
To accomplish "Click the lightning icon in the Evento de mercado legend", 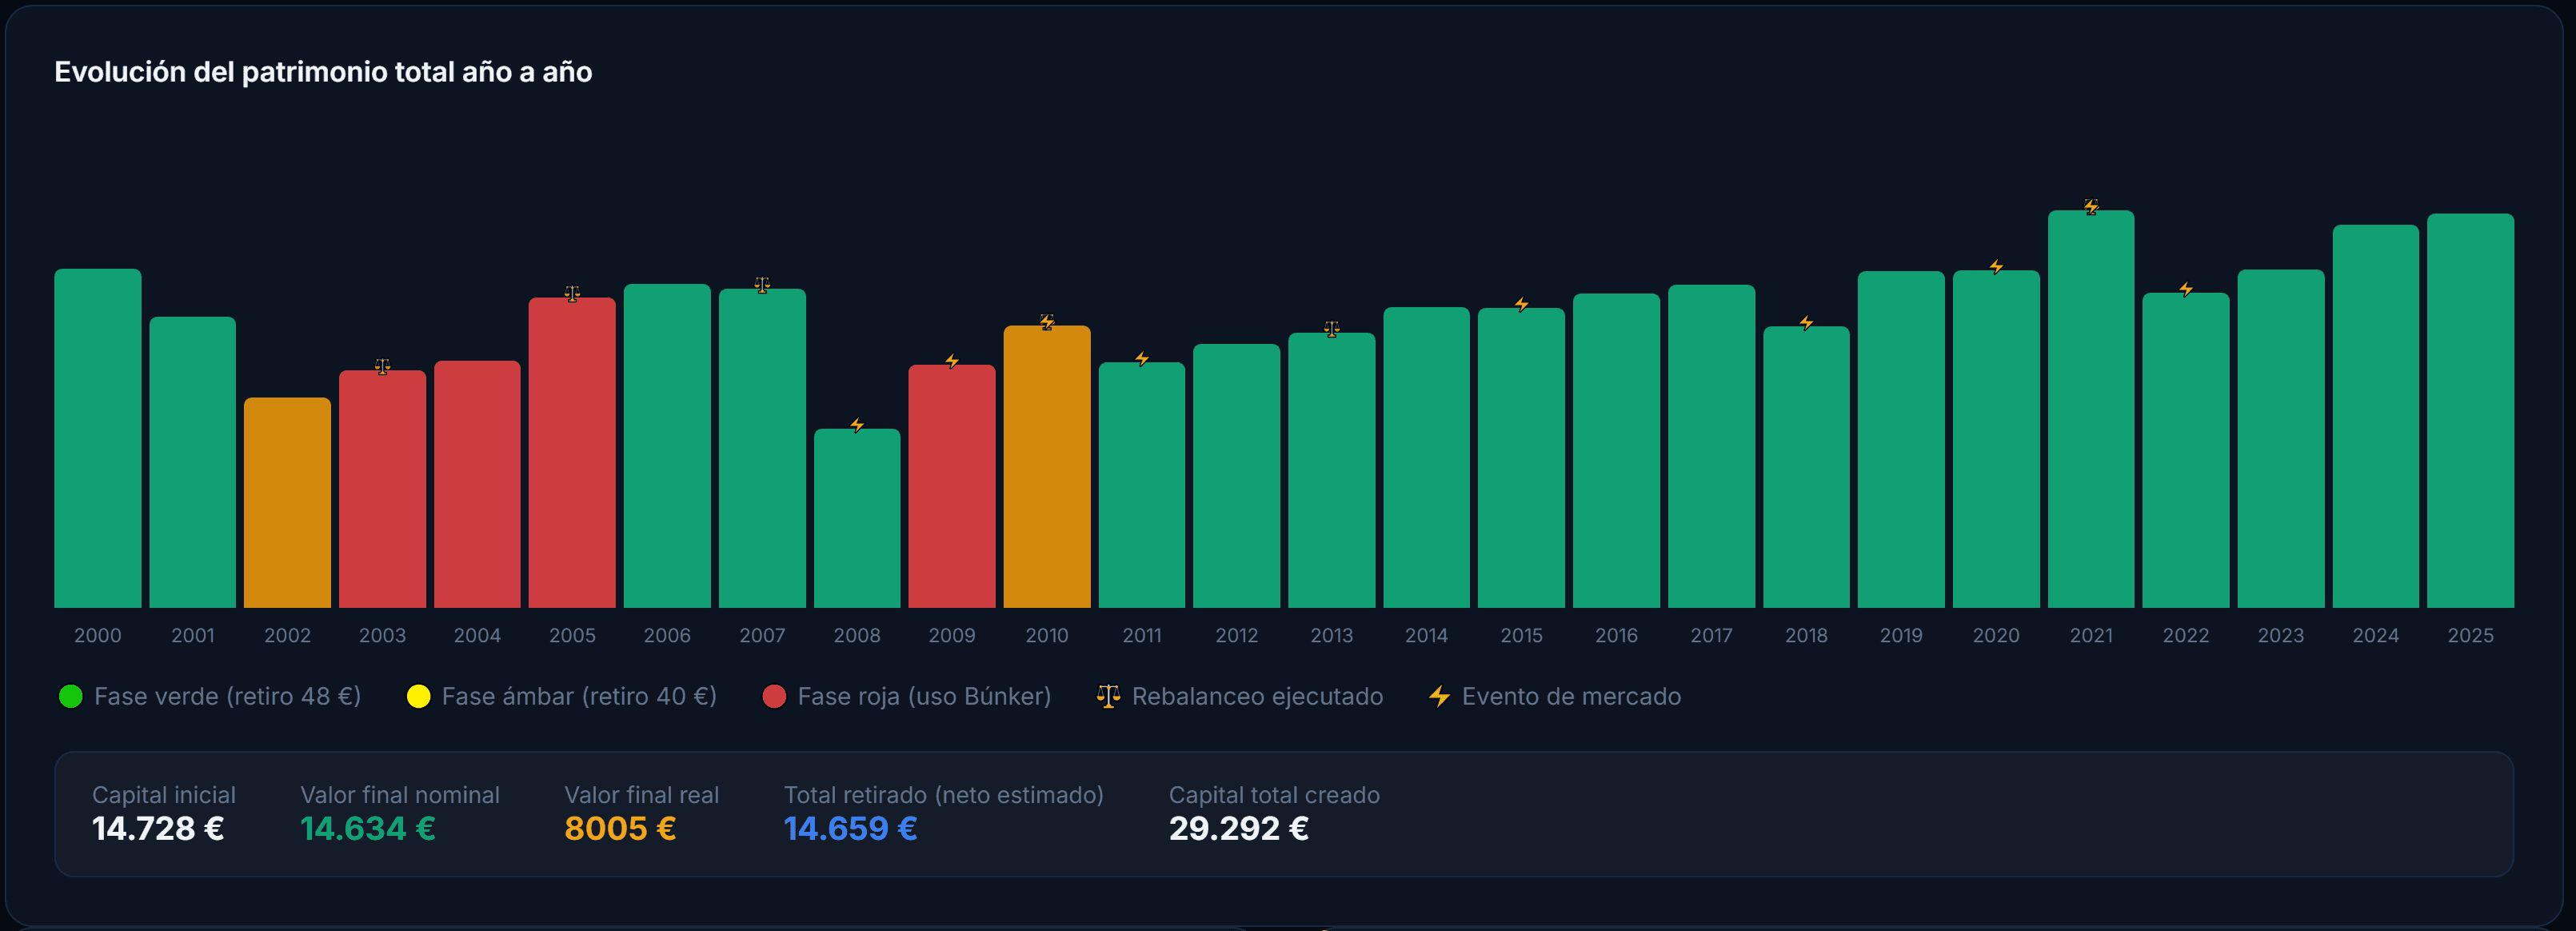I will (1439, 696).
